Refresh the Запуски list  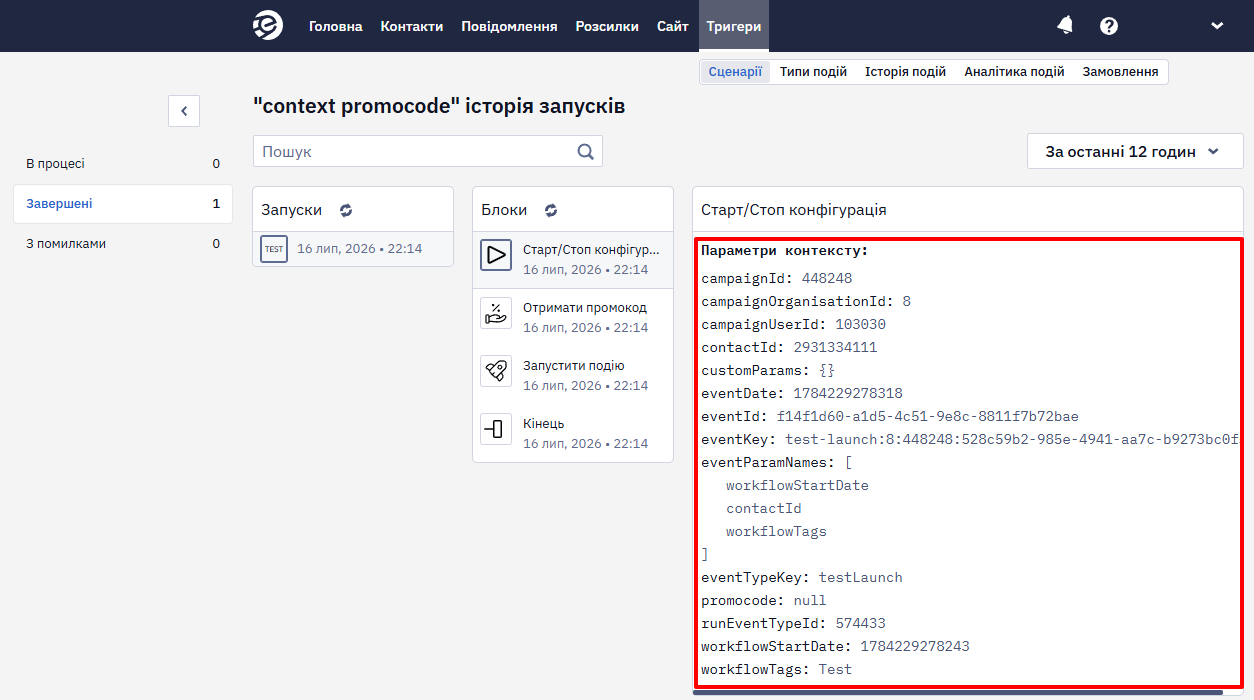(x=346, y=210)
